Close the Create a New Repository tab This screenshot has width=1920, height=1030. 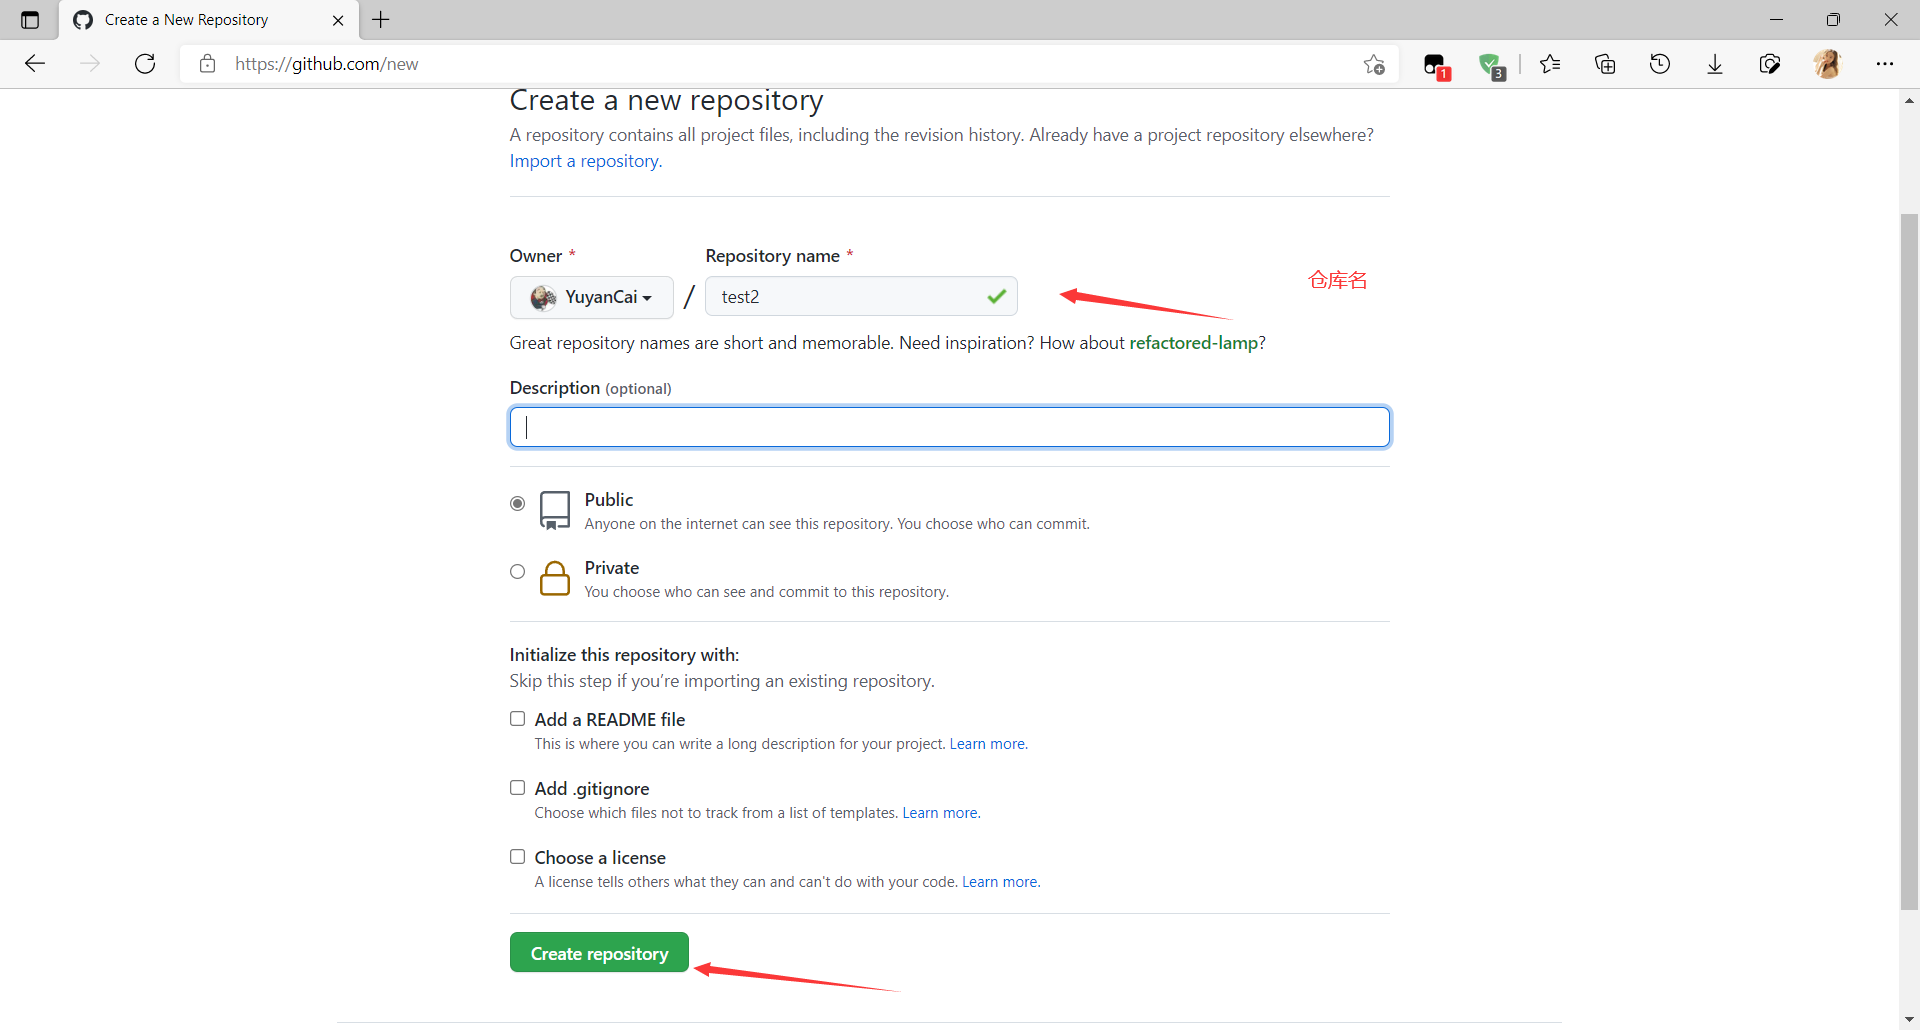(x=338, y=20)
